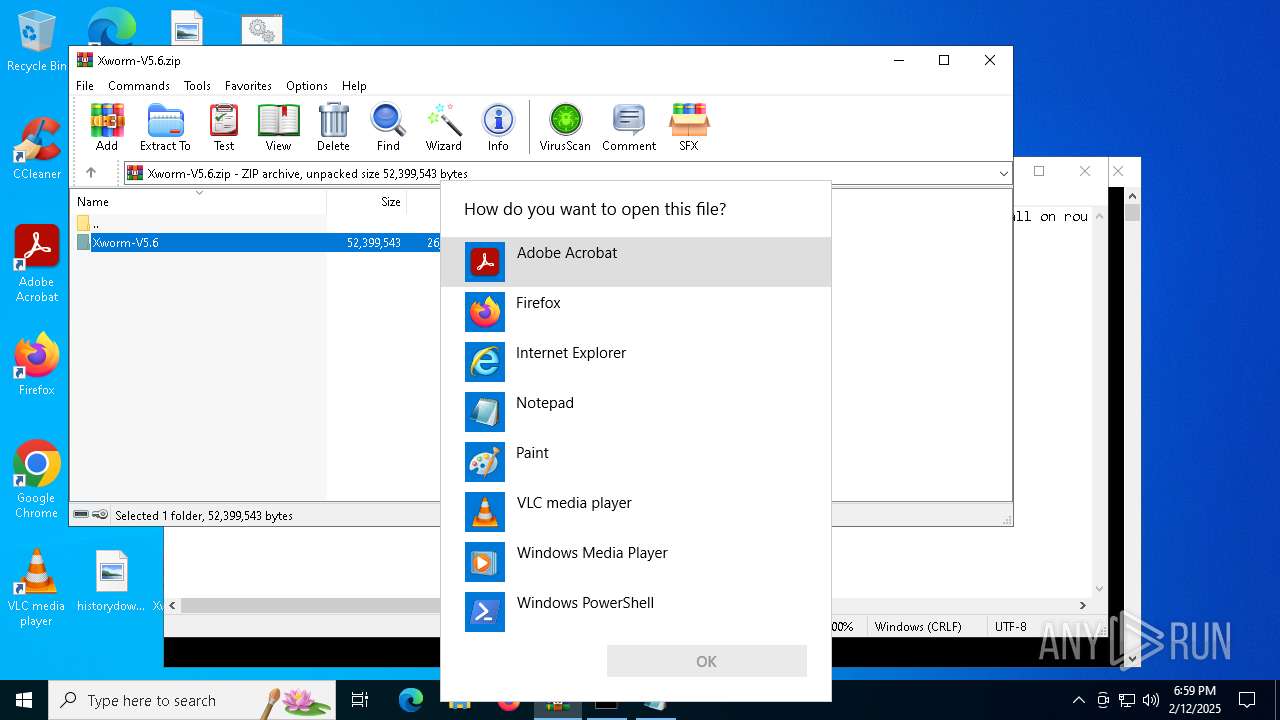This screenshot has height=720, width=1280.
Task: Open VLC media player desktop shortcut
Action: pos(37,588)
